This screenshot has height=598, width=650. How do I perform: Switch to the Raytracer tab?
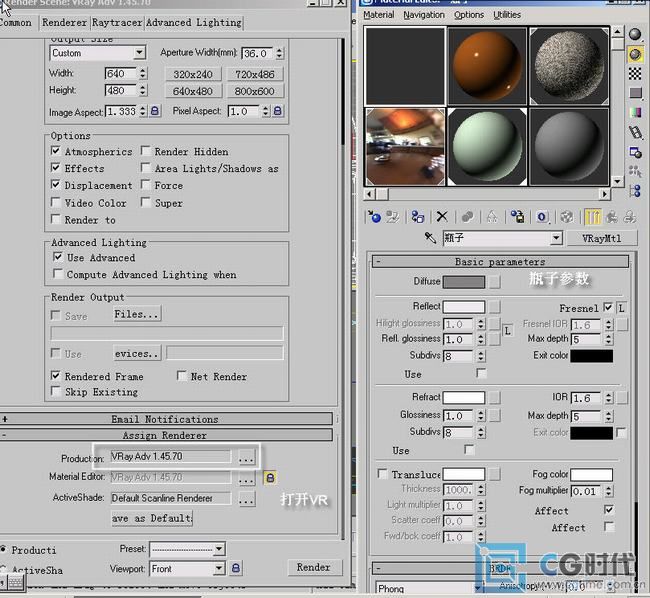(117, 22)
